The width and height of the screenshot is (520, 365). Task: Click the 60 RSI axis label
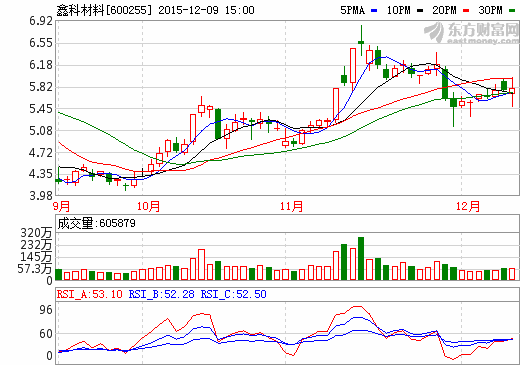[x=46, y=334]
